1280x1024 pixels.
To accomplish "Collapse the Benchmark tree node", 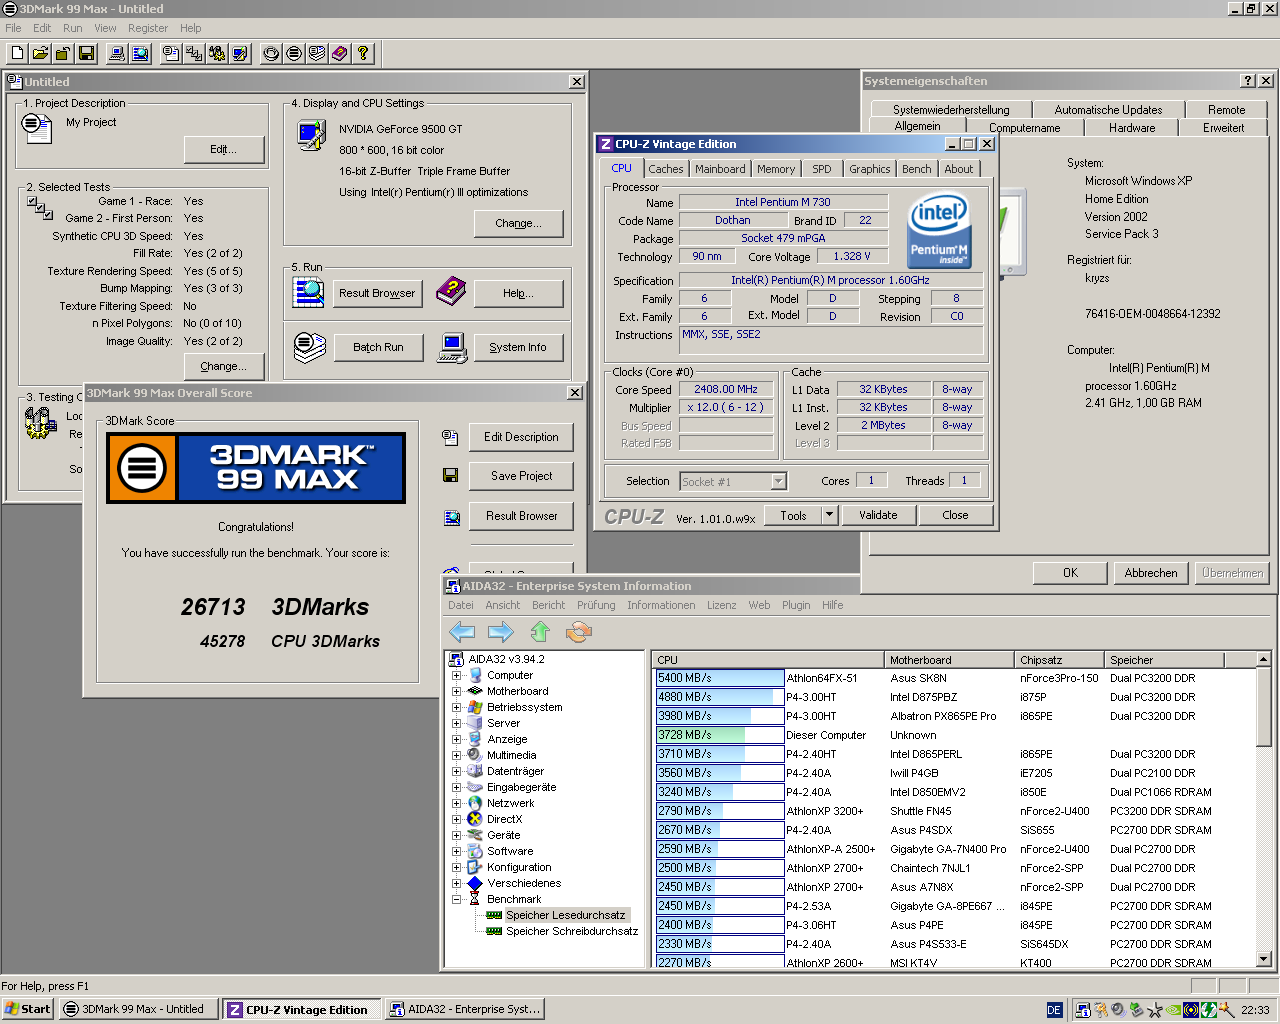I will pyautogui.click(x=456, y=899).
